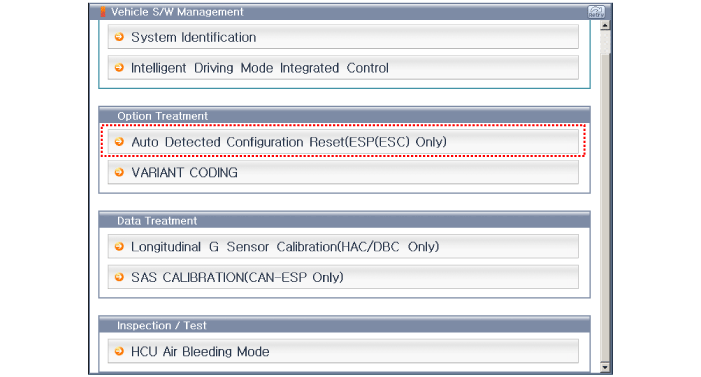
Task: Click orange arrow icon beside System Identification
Action: [119, 37]
